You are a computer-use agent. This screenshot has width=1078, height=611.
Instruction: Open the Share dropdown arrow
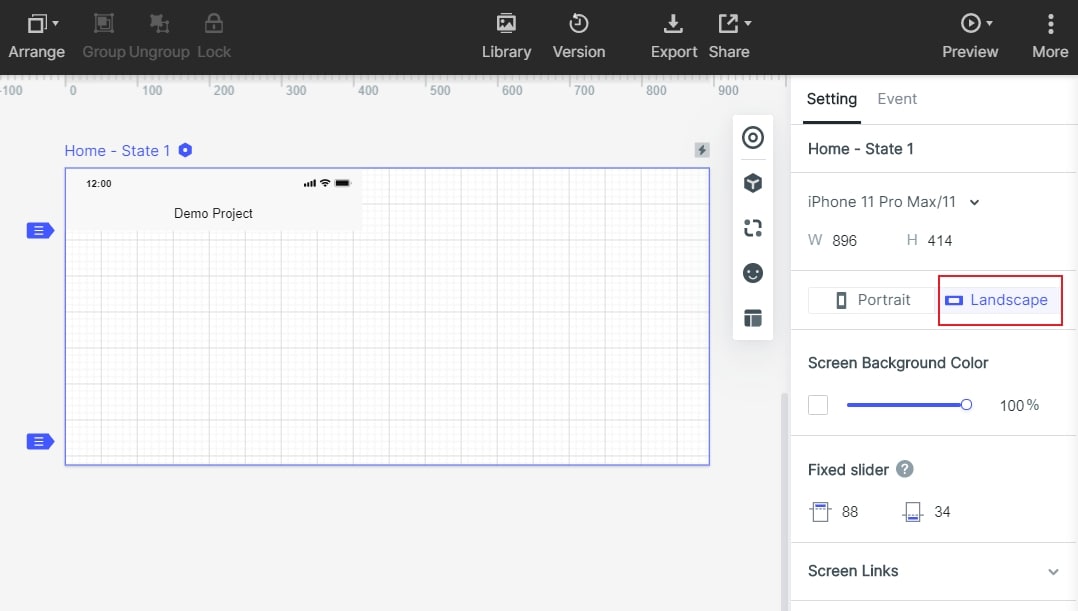748,23
